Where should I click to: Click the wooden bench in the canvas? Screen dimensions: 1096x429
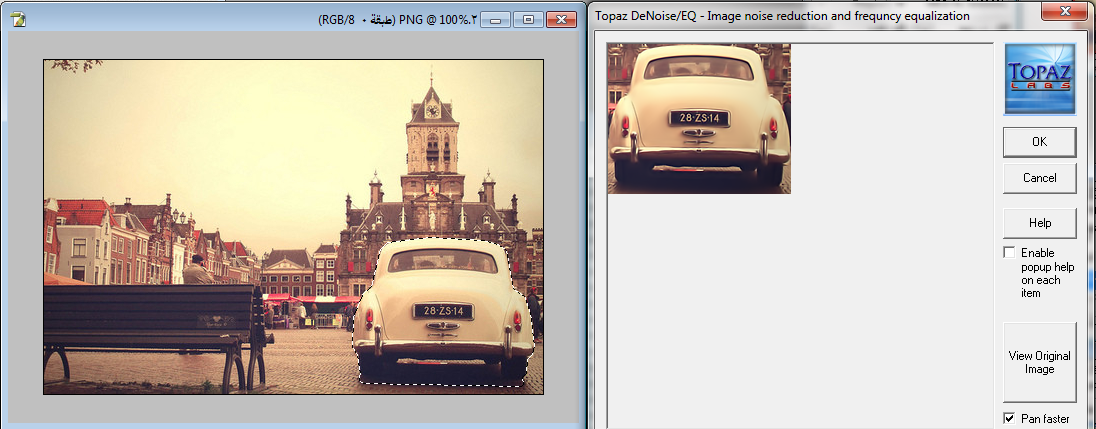click(x=150, y=320)
